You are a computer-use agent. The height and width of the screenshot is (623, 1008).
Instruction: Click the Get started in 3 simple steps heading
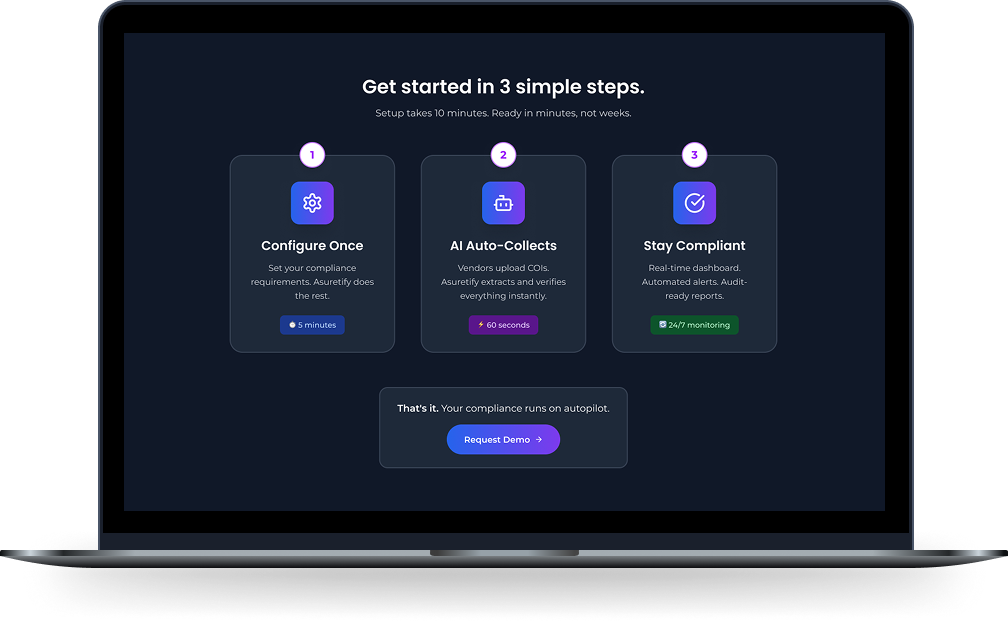click(503, 87)
